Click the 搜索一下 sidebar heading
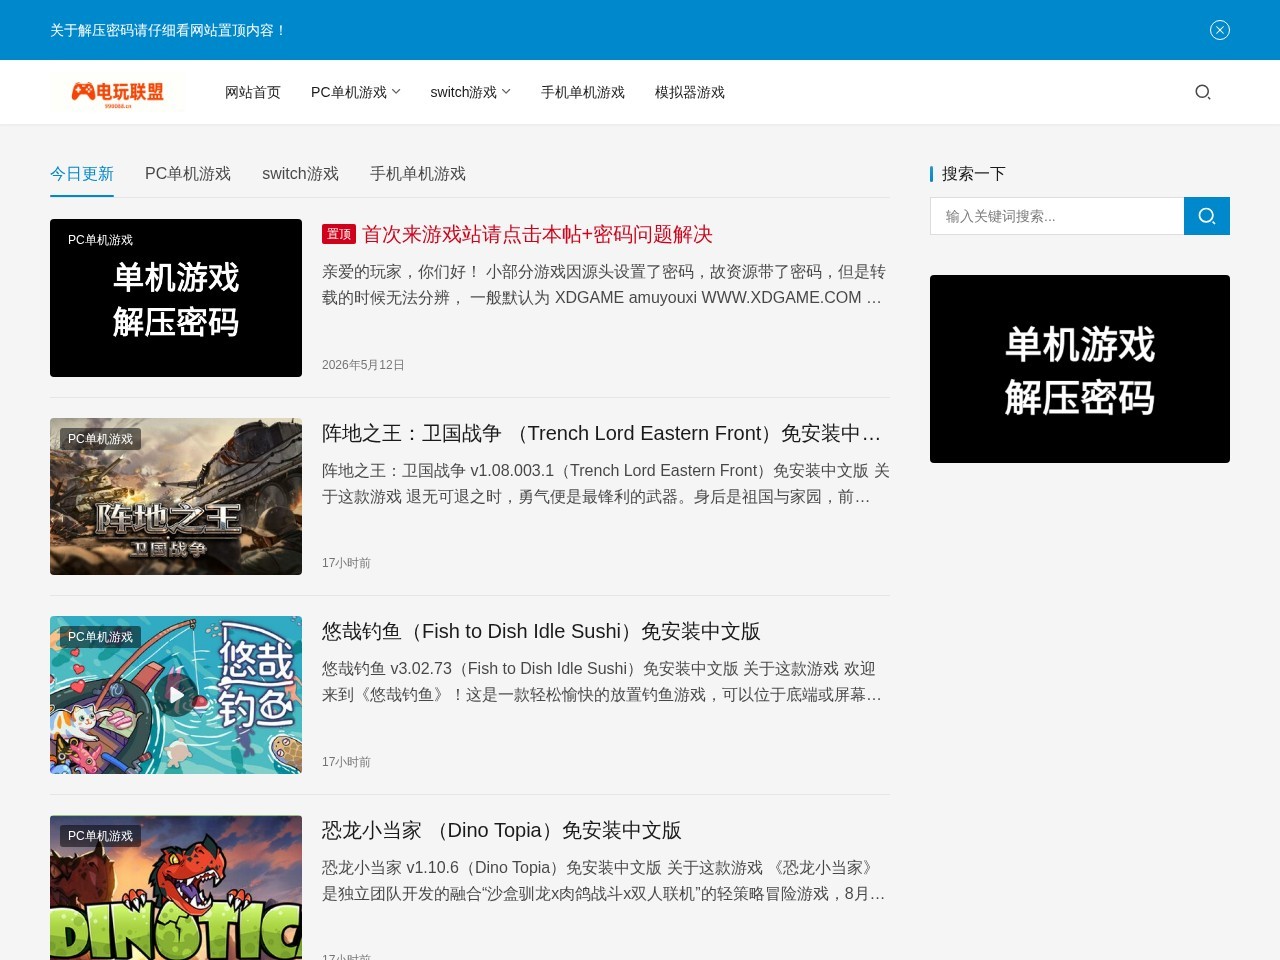Viewport: 1280px width, 960px height. tap(974, 174)
